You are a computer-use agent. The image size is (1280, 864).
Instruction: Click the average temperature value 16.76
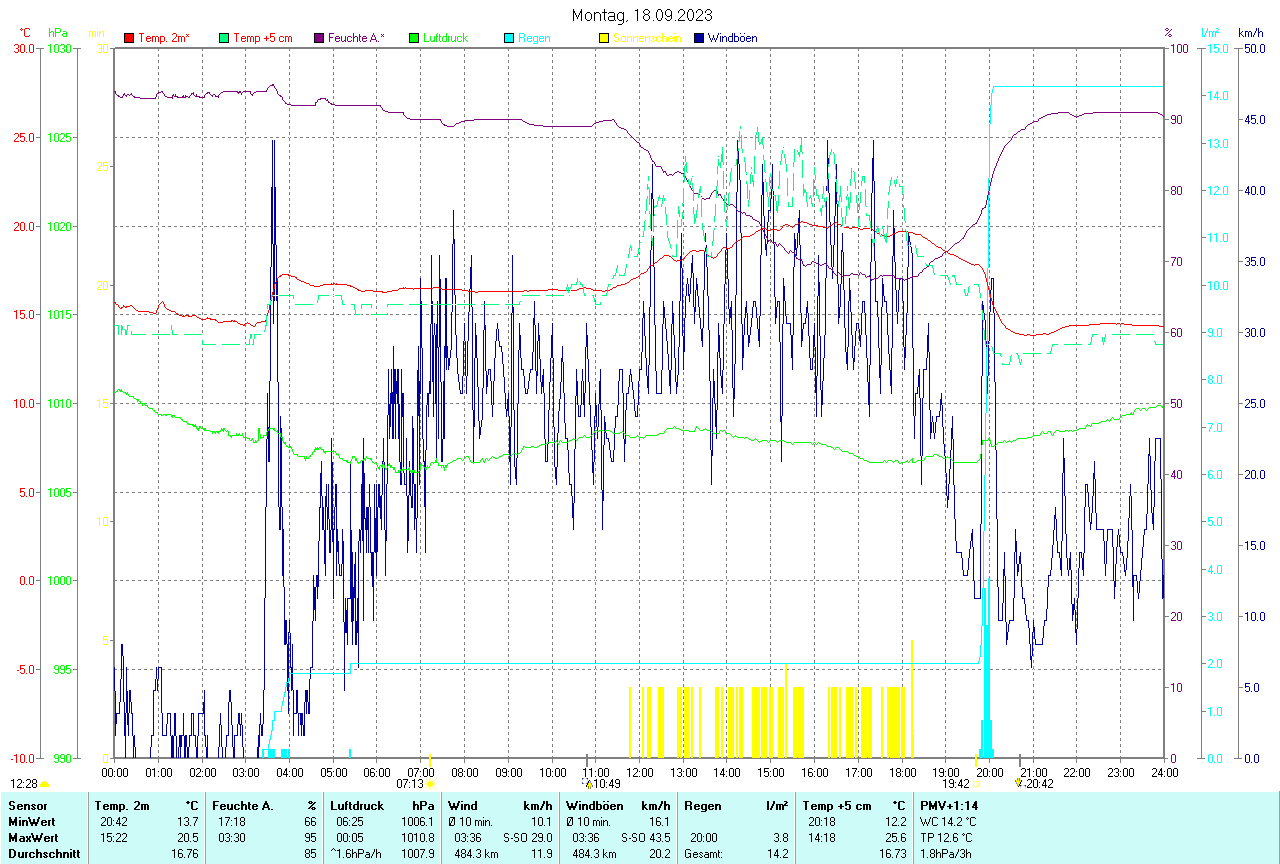(185, 853)
